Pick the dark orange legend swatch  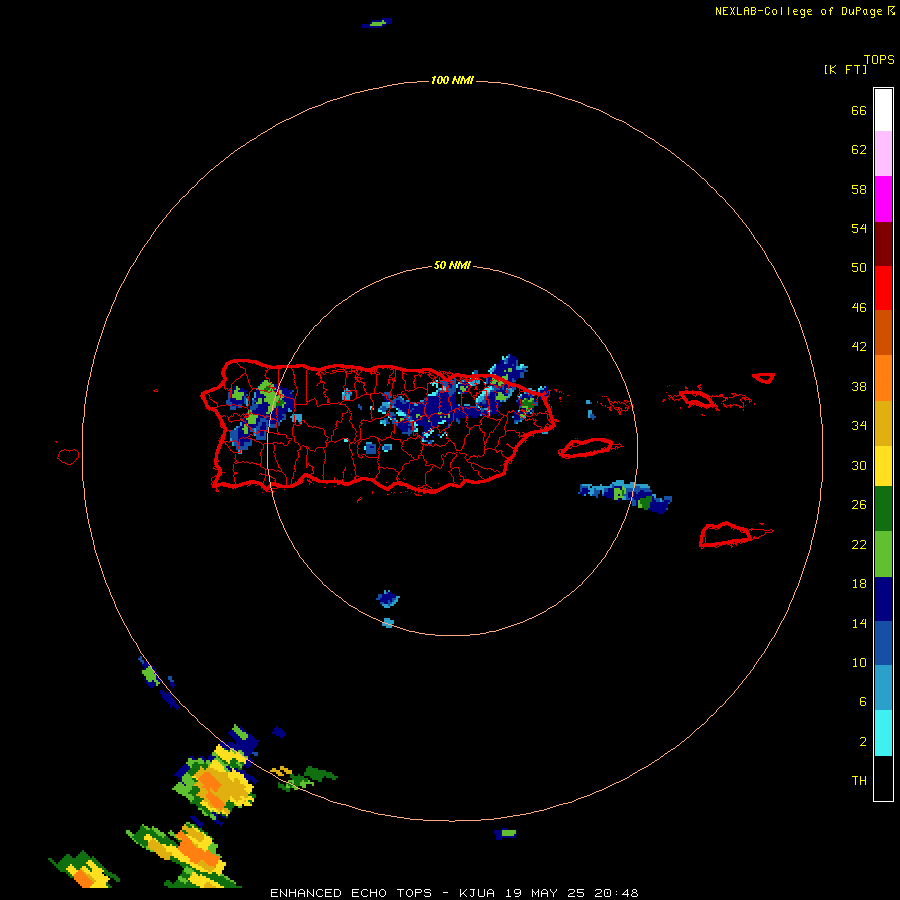[x=883, y=332]
